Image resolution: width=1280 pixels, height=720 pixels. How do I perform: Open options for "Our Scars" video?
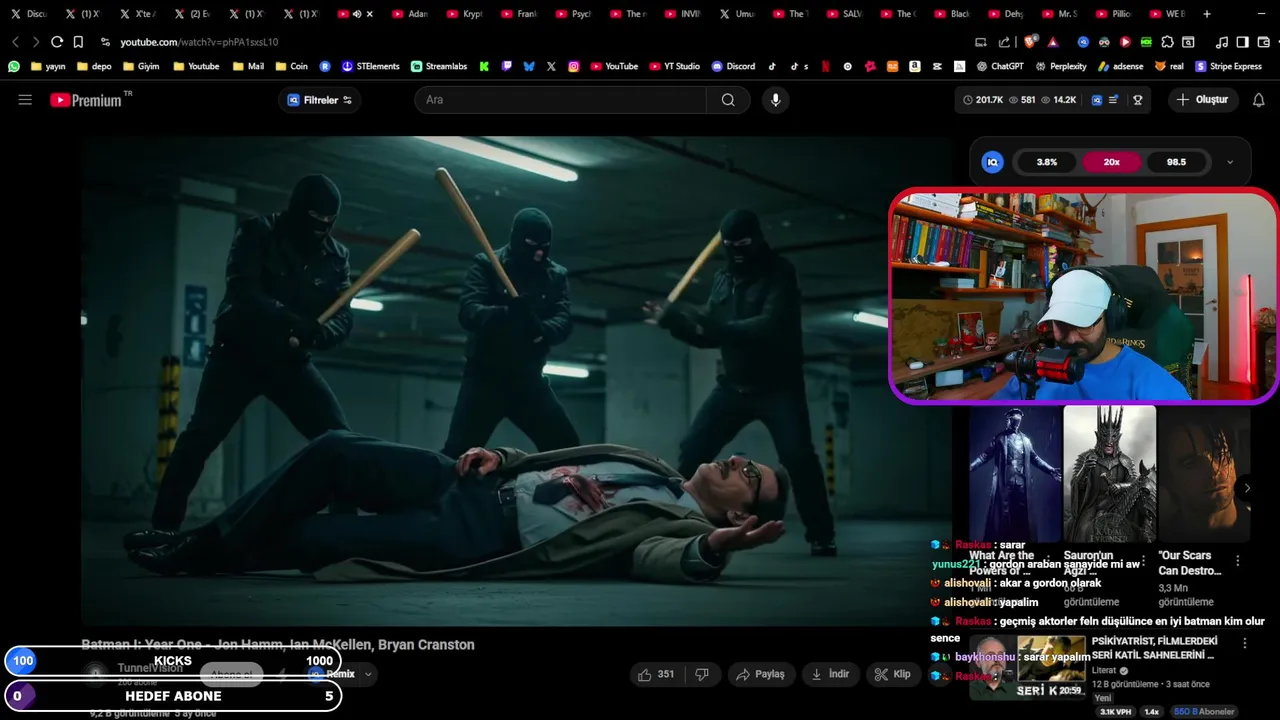pos(1238,561)
